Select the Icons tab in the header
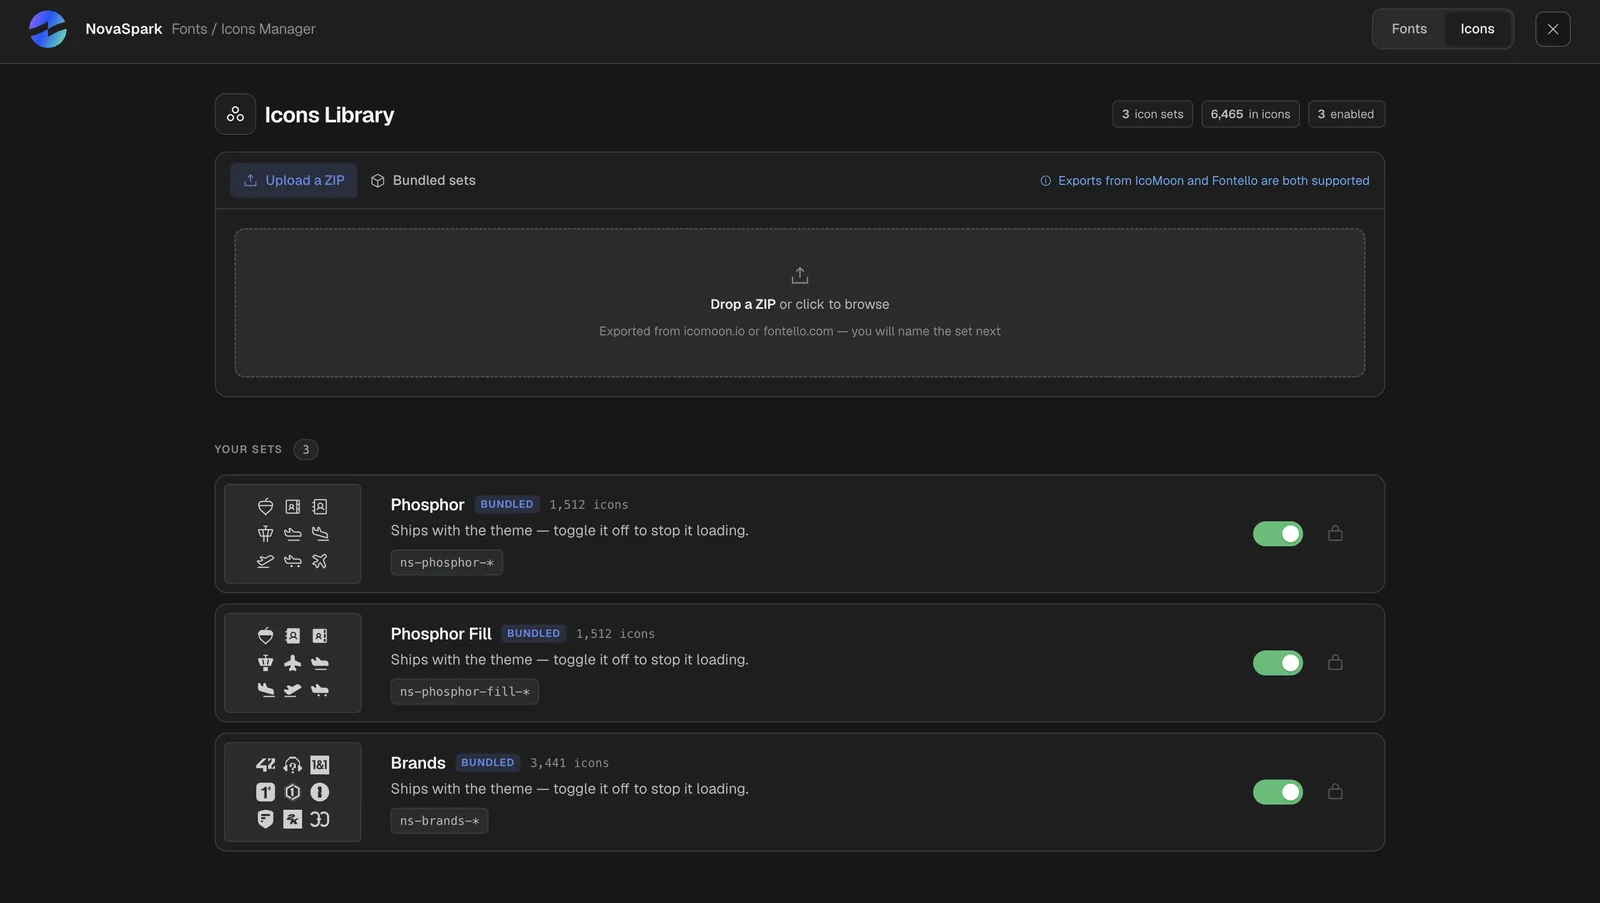1600x903 pixels. point(1477,29)
